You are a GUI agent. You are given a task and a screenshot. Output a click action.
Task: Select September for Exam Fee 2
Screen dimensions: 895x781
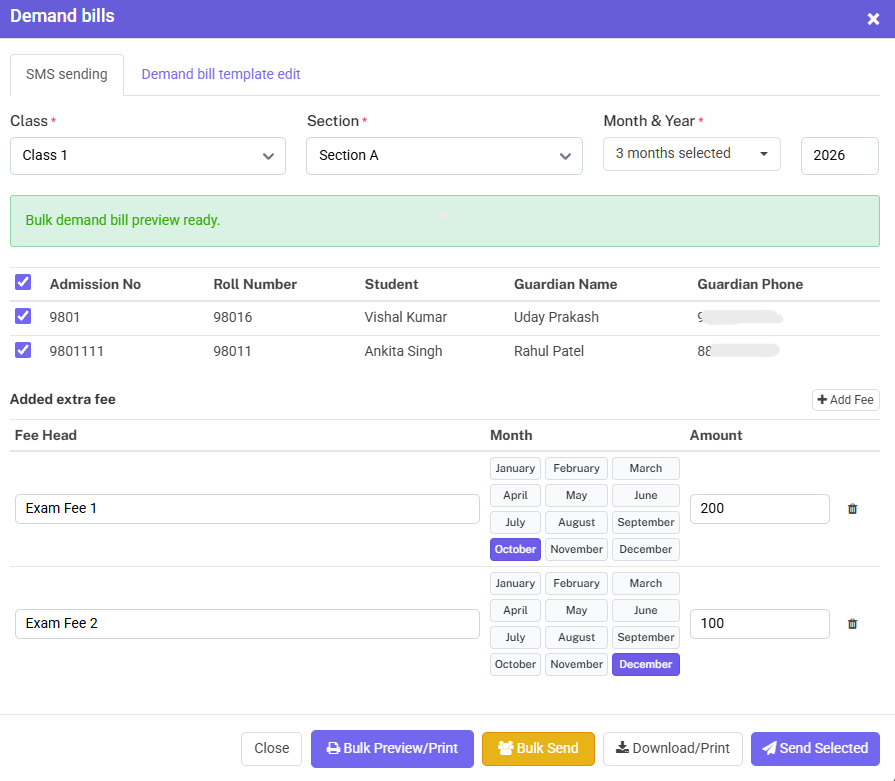[646, 637]
